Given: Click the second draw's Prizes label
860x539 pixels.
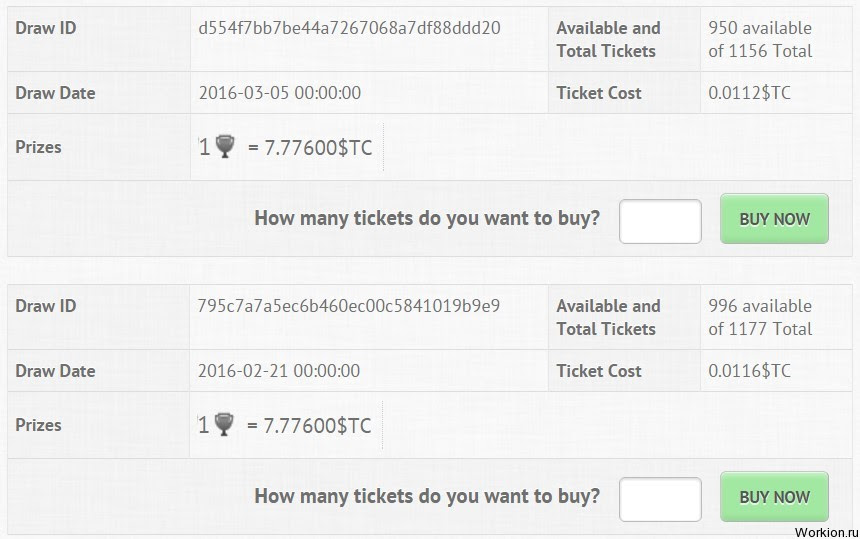Looking at the screenshot, I should (x=38, y=425).
